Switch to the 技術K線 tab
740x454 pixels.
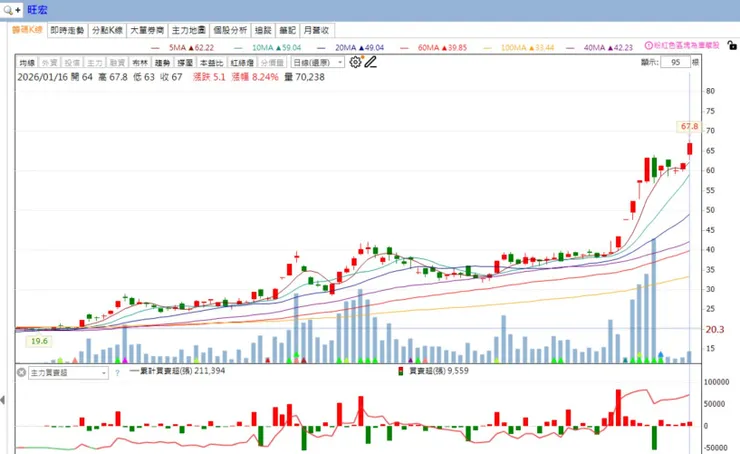[27, 30]
